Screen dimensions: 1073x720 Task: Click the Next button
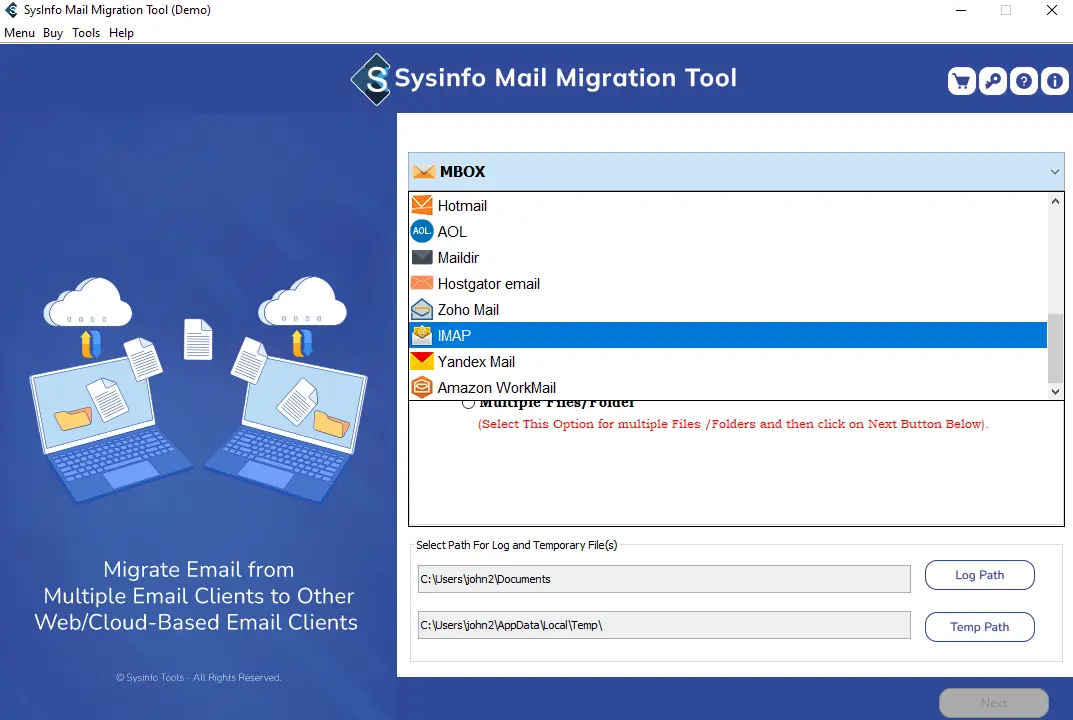[994, 703]
